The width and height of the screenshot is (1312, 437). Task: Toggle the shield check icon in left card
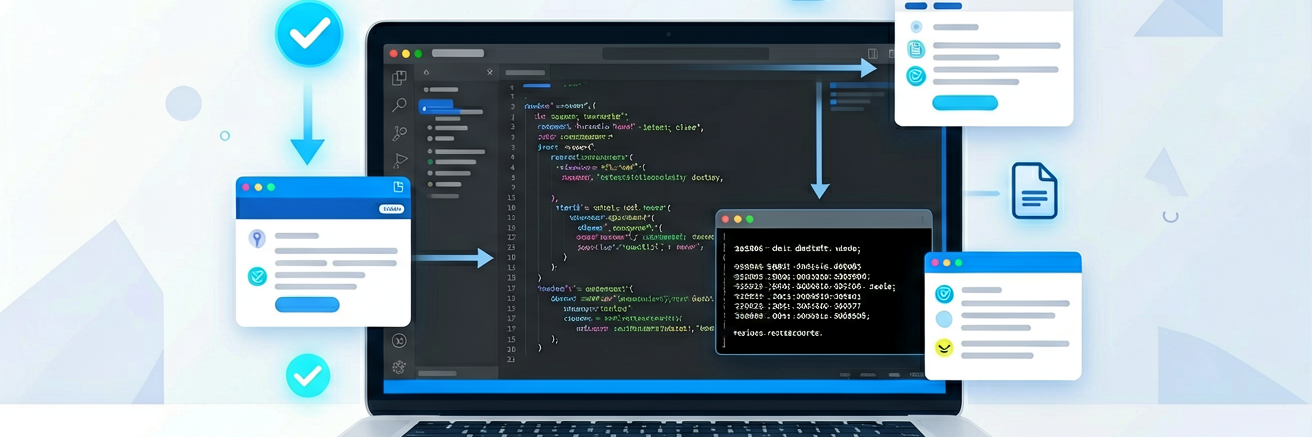pos(257,276)
